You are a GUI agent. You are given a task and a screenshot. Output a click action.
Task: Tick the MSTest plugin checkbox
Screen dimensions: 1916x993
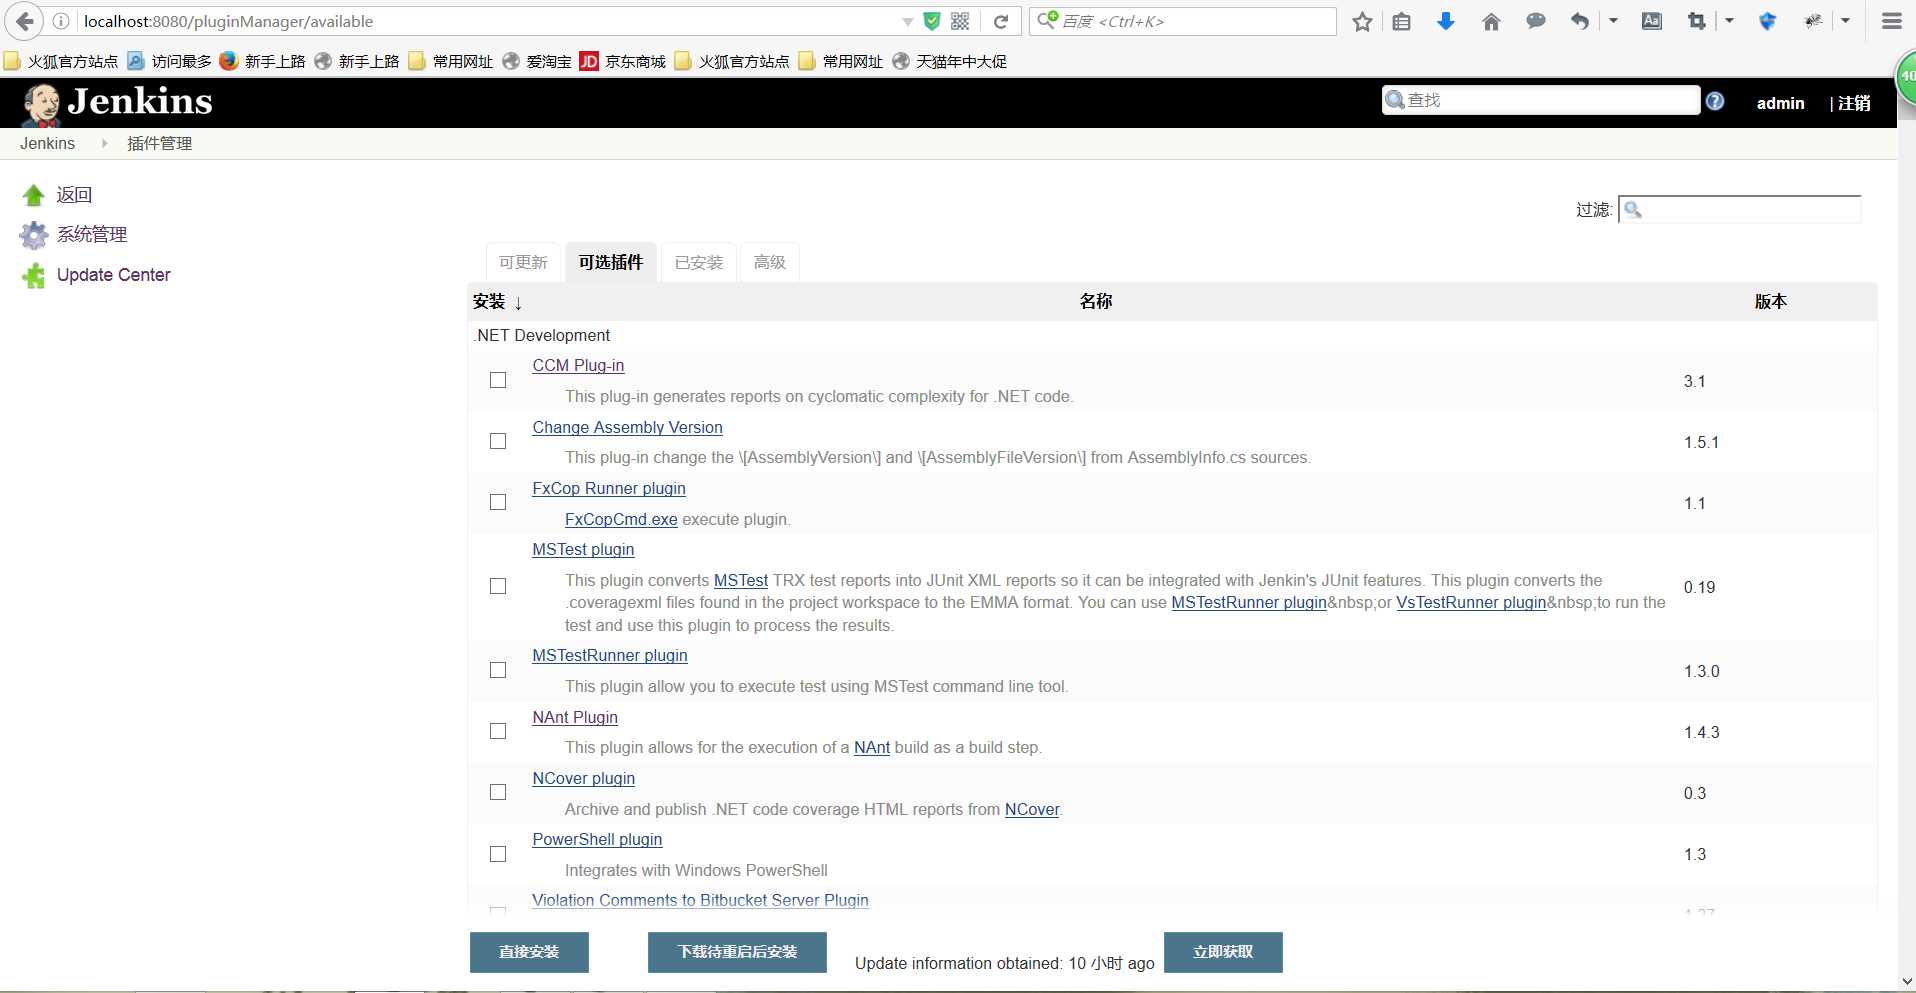coord(498,586)
